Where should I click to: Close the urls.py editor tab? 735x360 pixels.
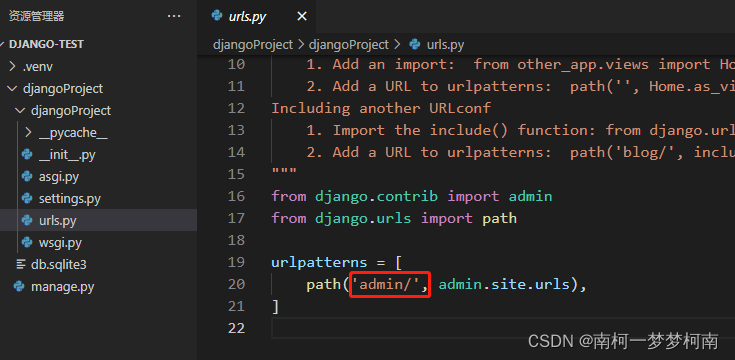pos(302,16)
